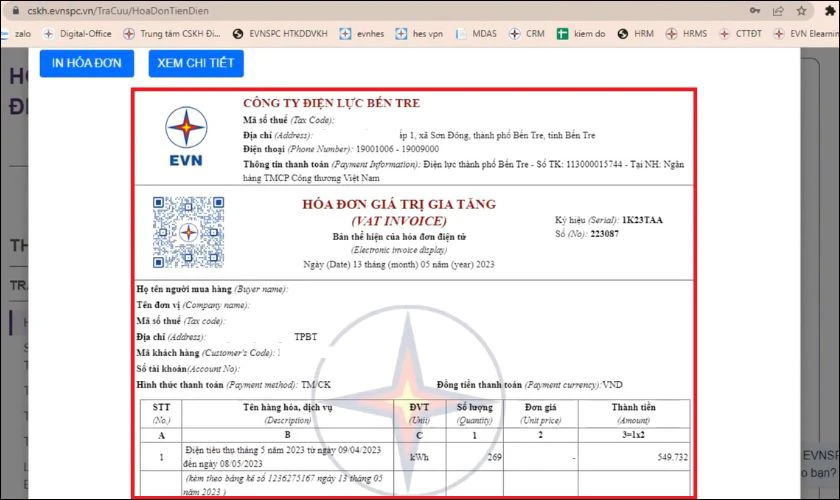Open the extensions puzzle icon
This screenshot has width=840, height=500.
[x=830, y=11]
